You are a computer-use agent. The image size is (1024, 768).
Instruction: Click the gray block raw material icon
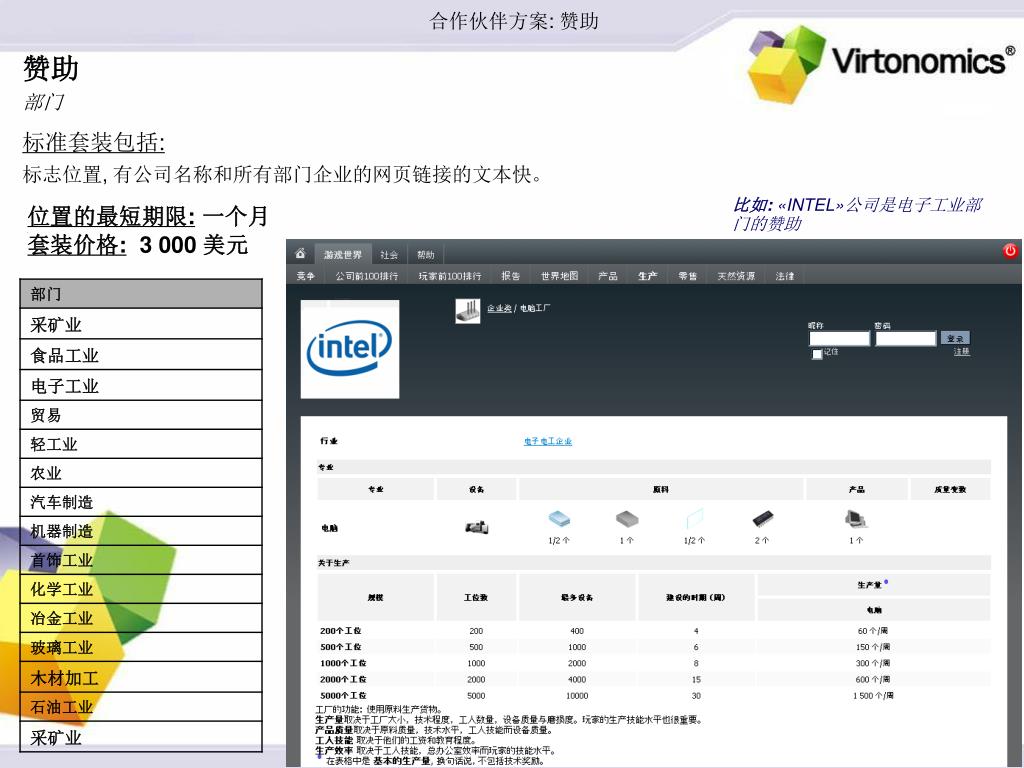click(627, 519)
